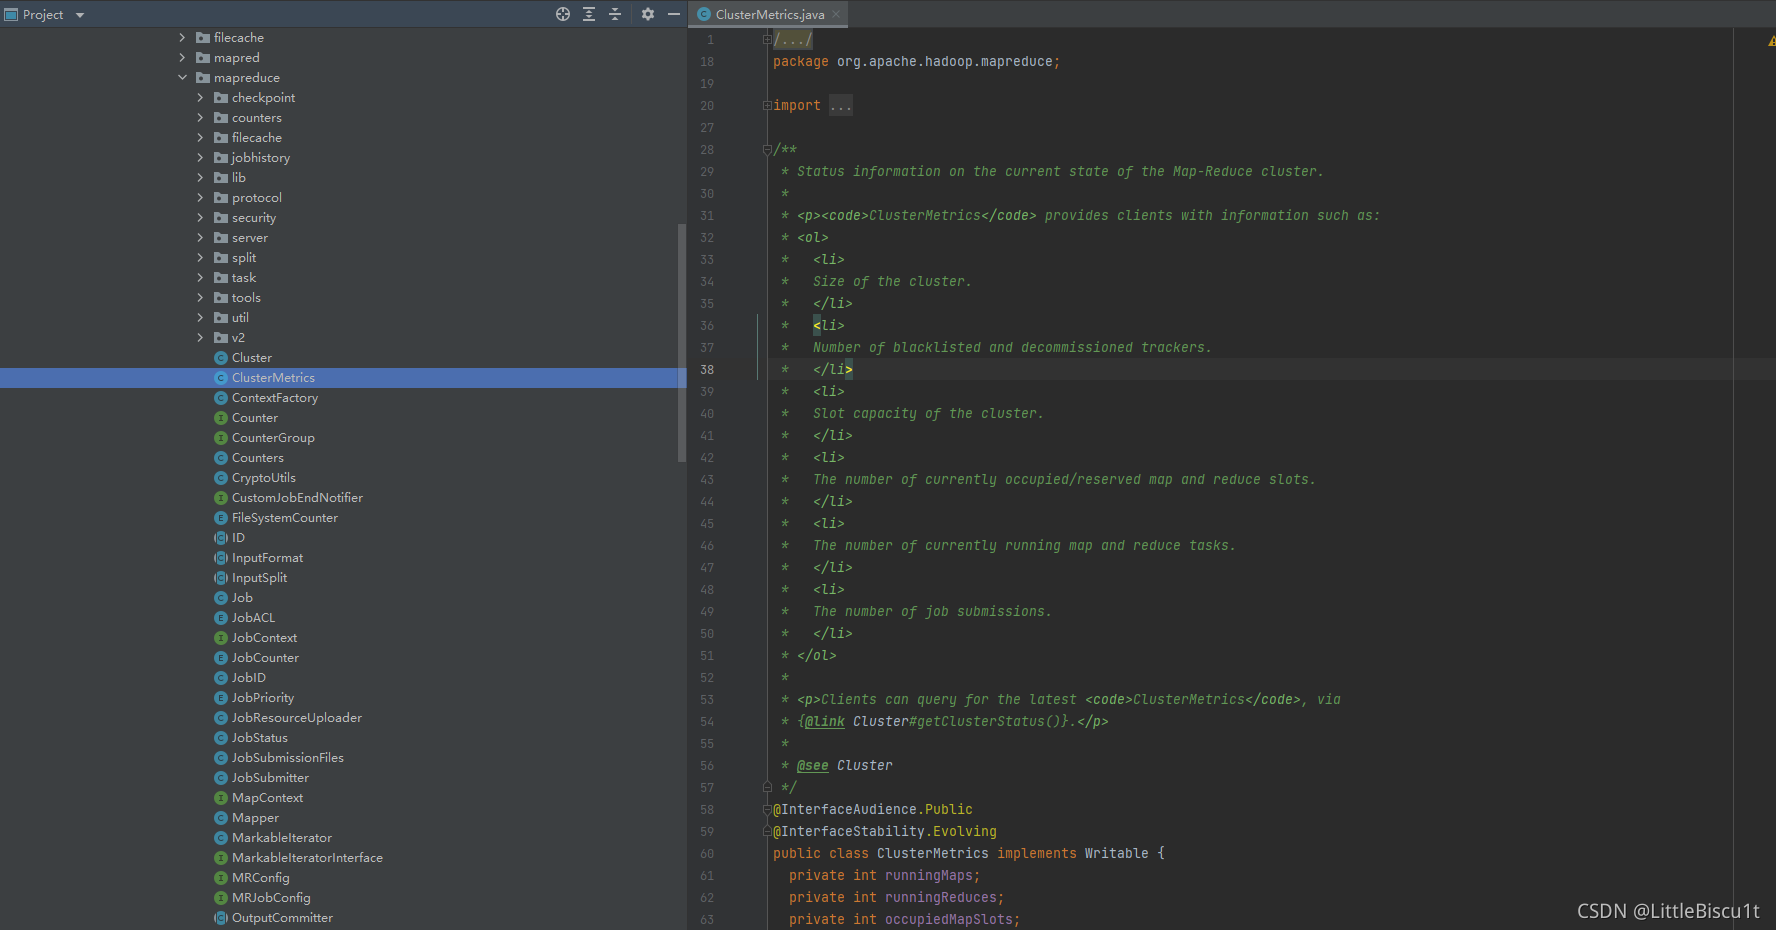Open JobStatus in project tree
The width and height of the screenshot is (1776, 930).
[x=259, y=737]
